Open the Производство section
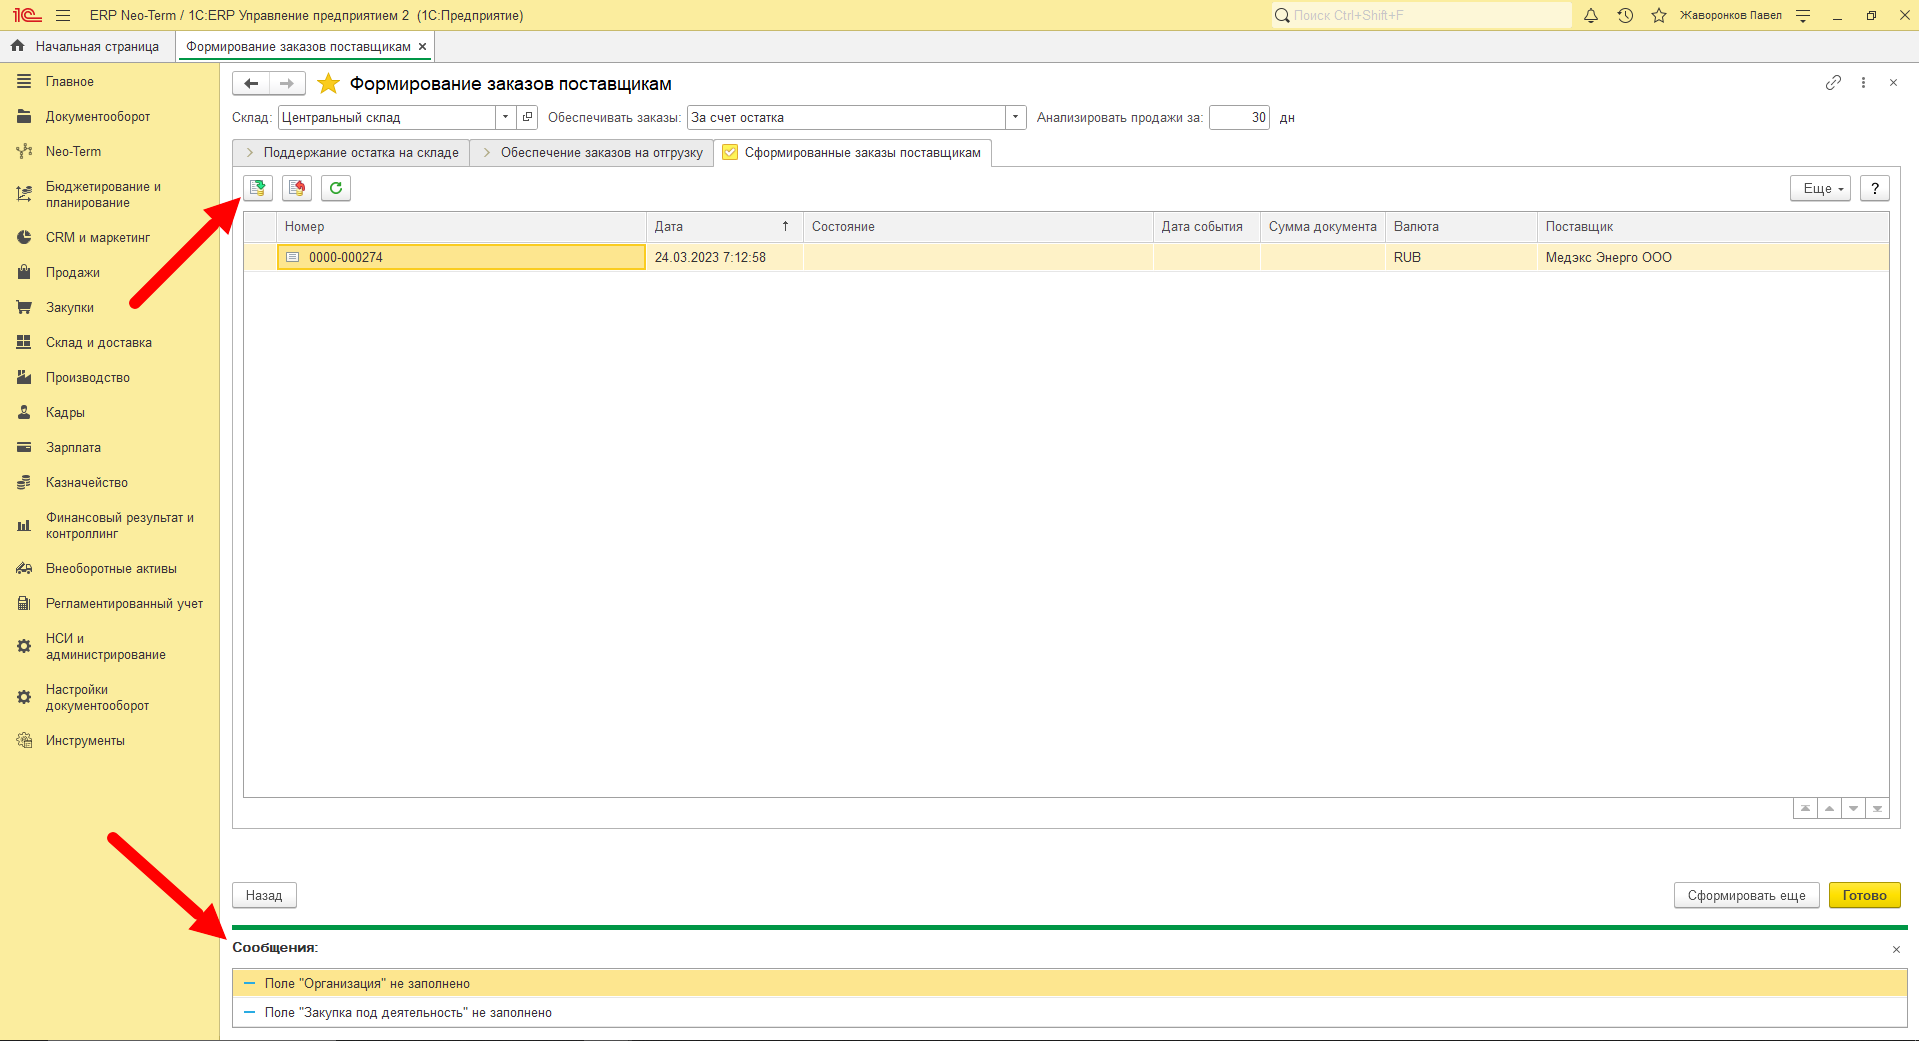Screen dimensions: 1919x1041 click(88, 378)
